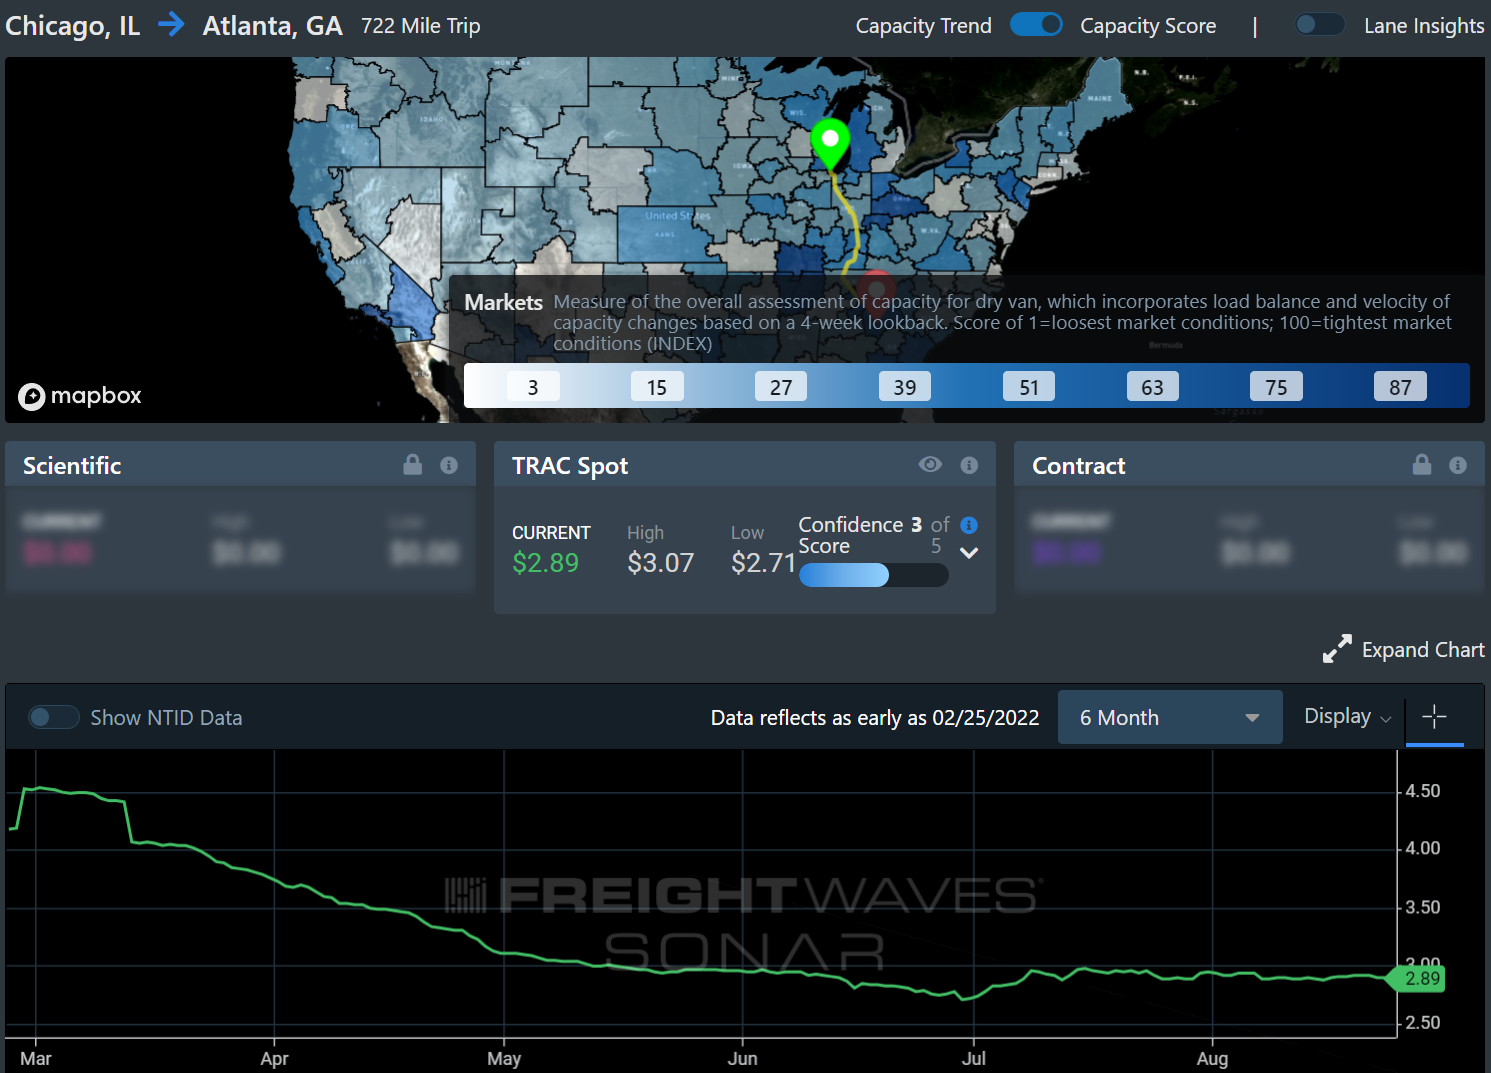
Task: Click the Markets legend heading
Action: click(x=503, y=302)
